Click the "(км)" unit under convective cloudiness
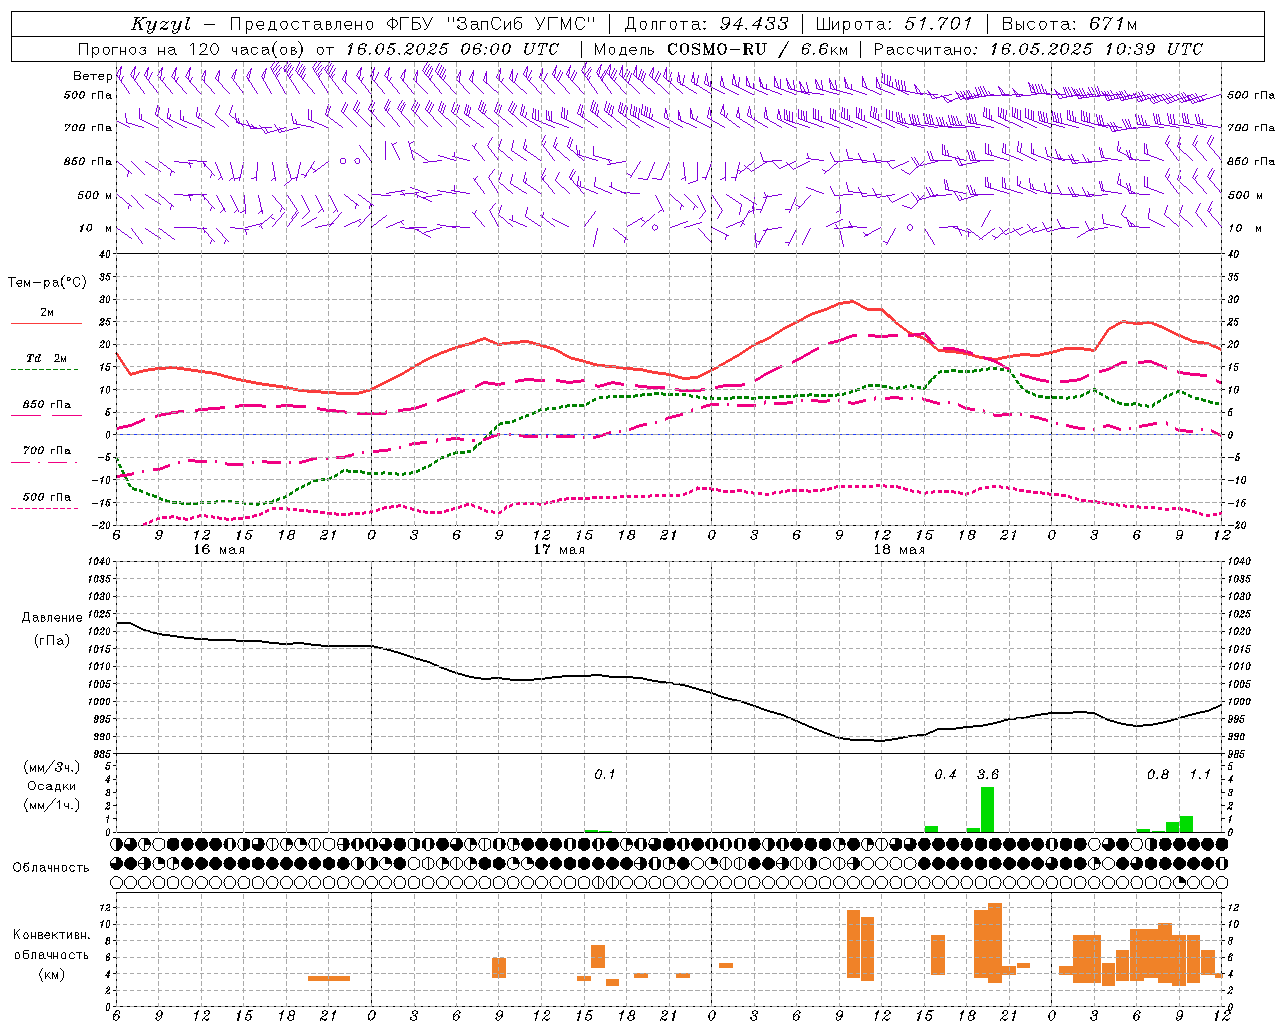This screenshot has height=1024, width=1280. pos(52,974)
